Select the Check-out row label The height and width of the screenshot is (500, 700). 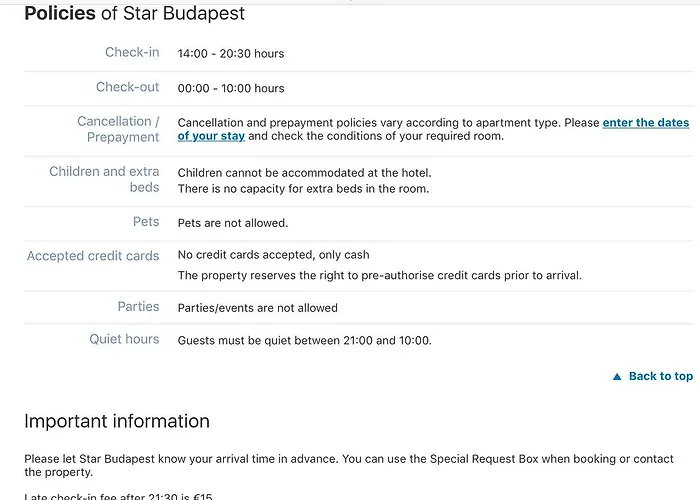(128, 87)
